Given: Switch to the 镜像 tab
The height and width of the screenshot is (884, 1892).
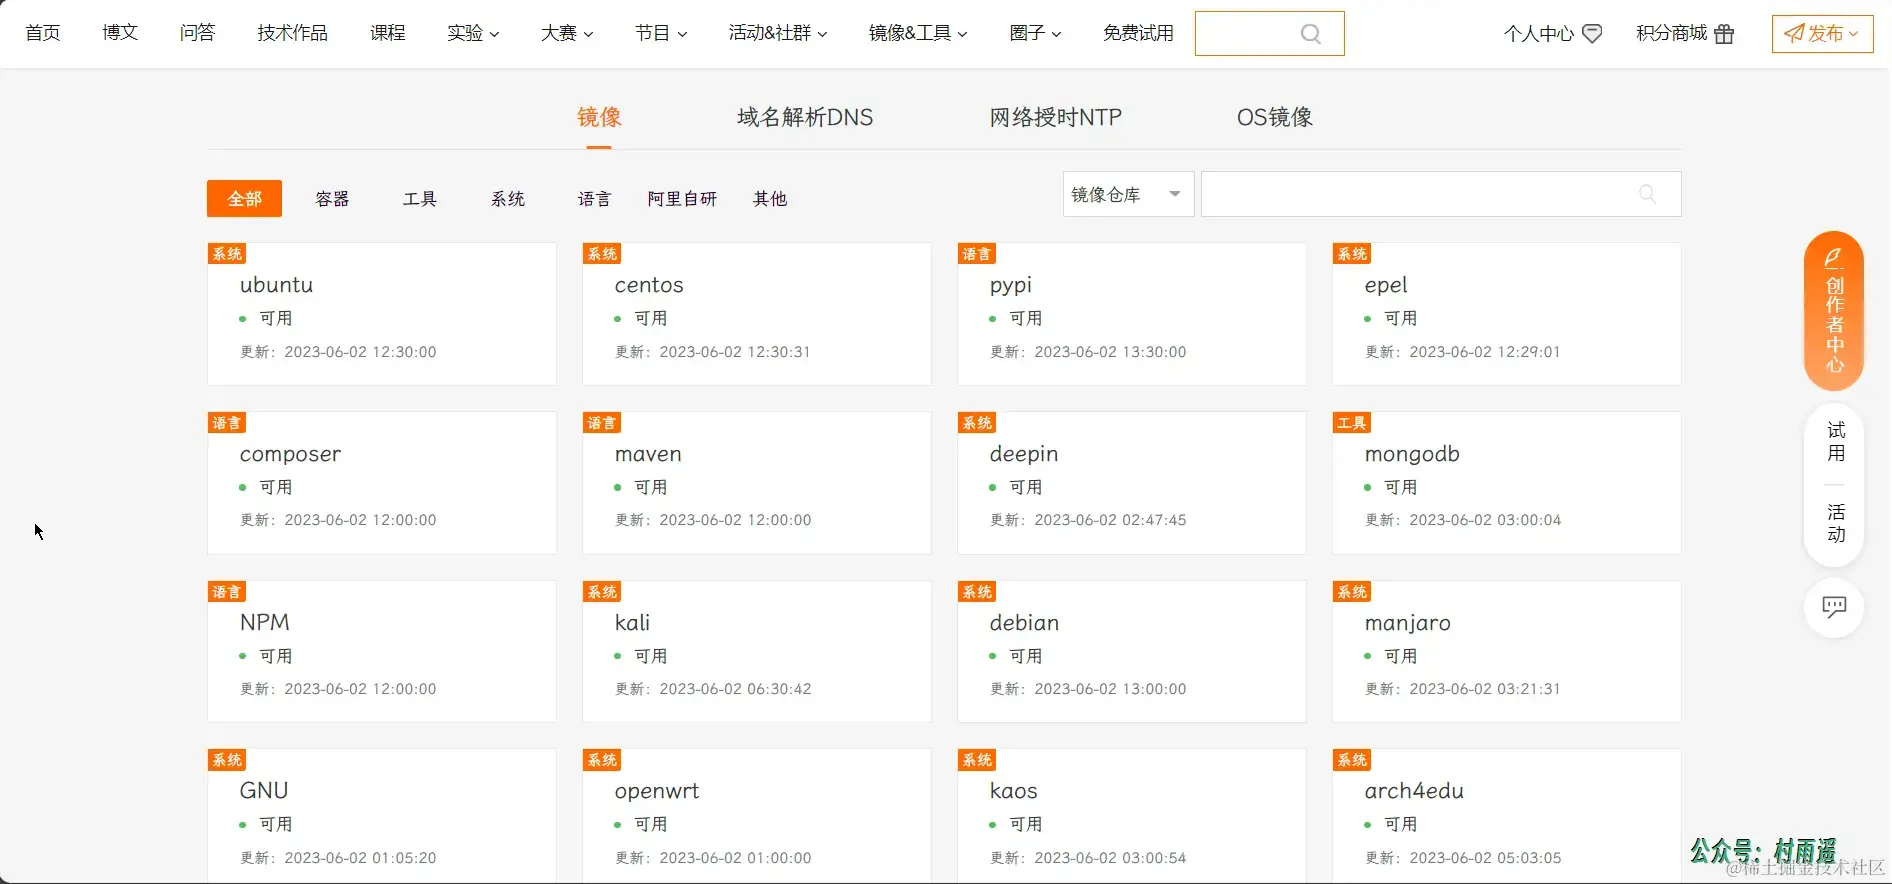Looking at the screenshot, I should (x=599, y=117).
